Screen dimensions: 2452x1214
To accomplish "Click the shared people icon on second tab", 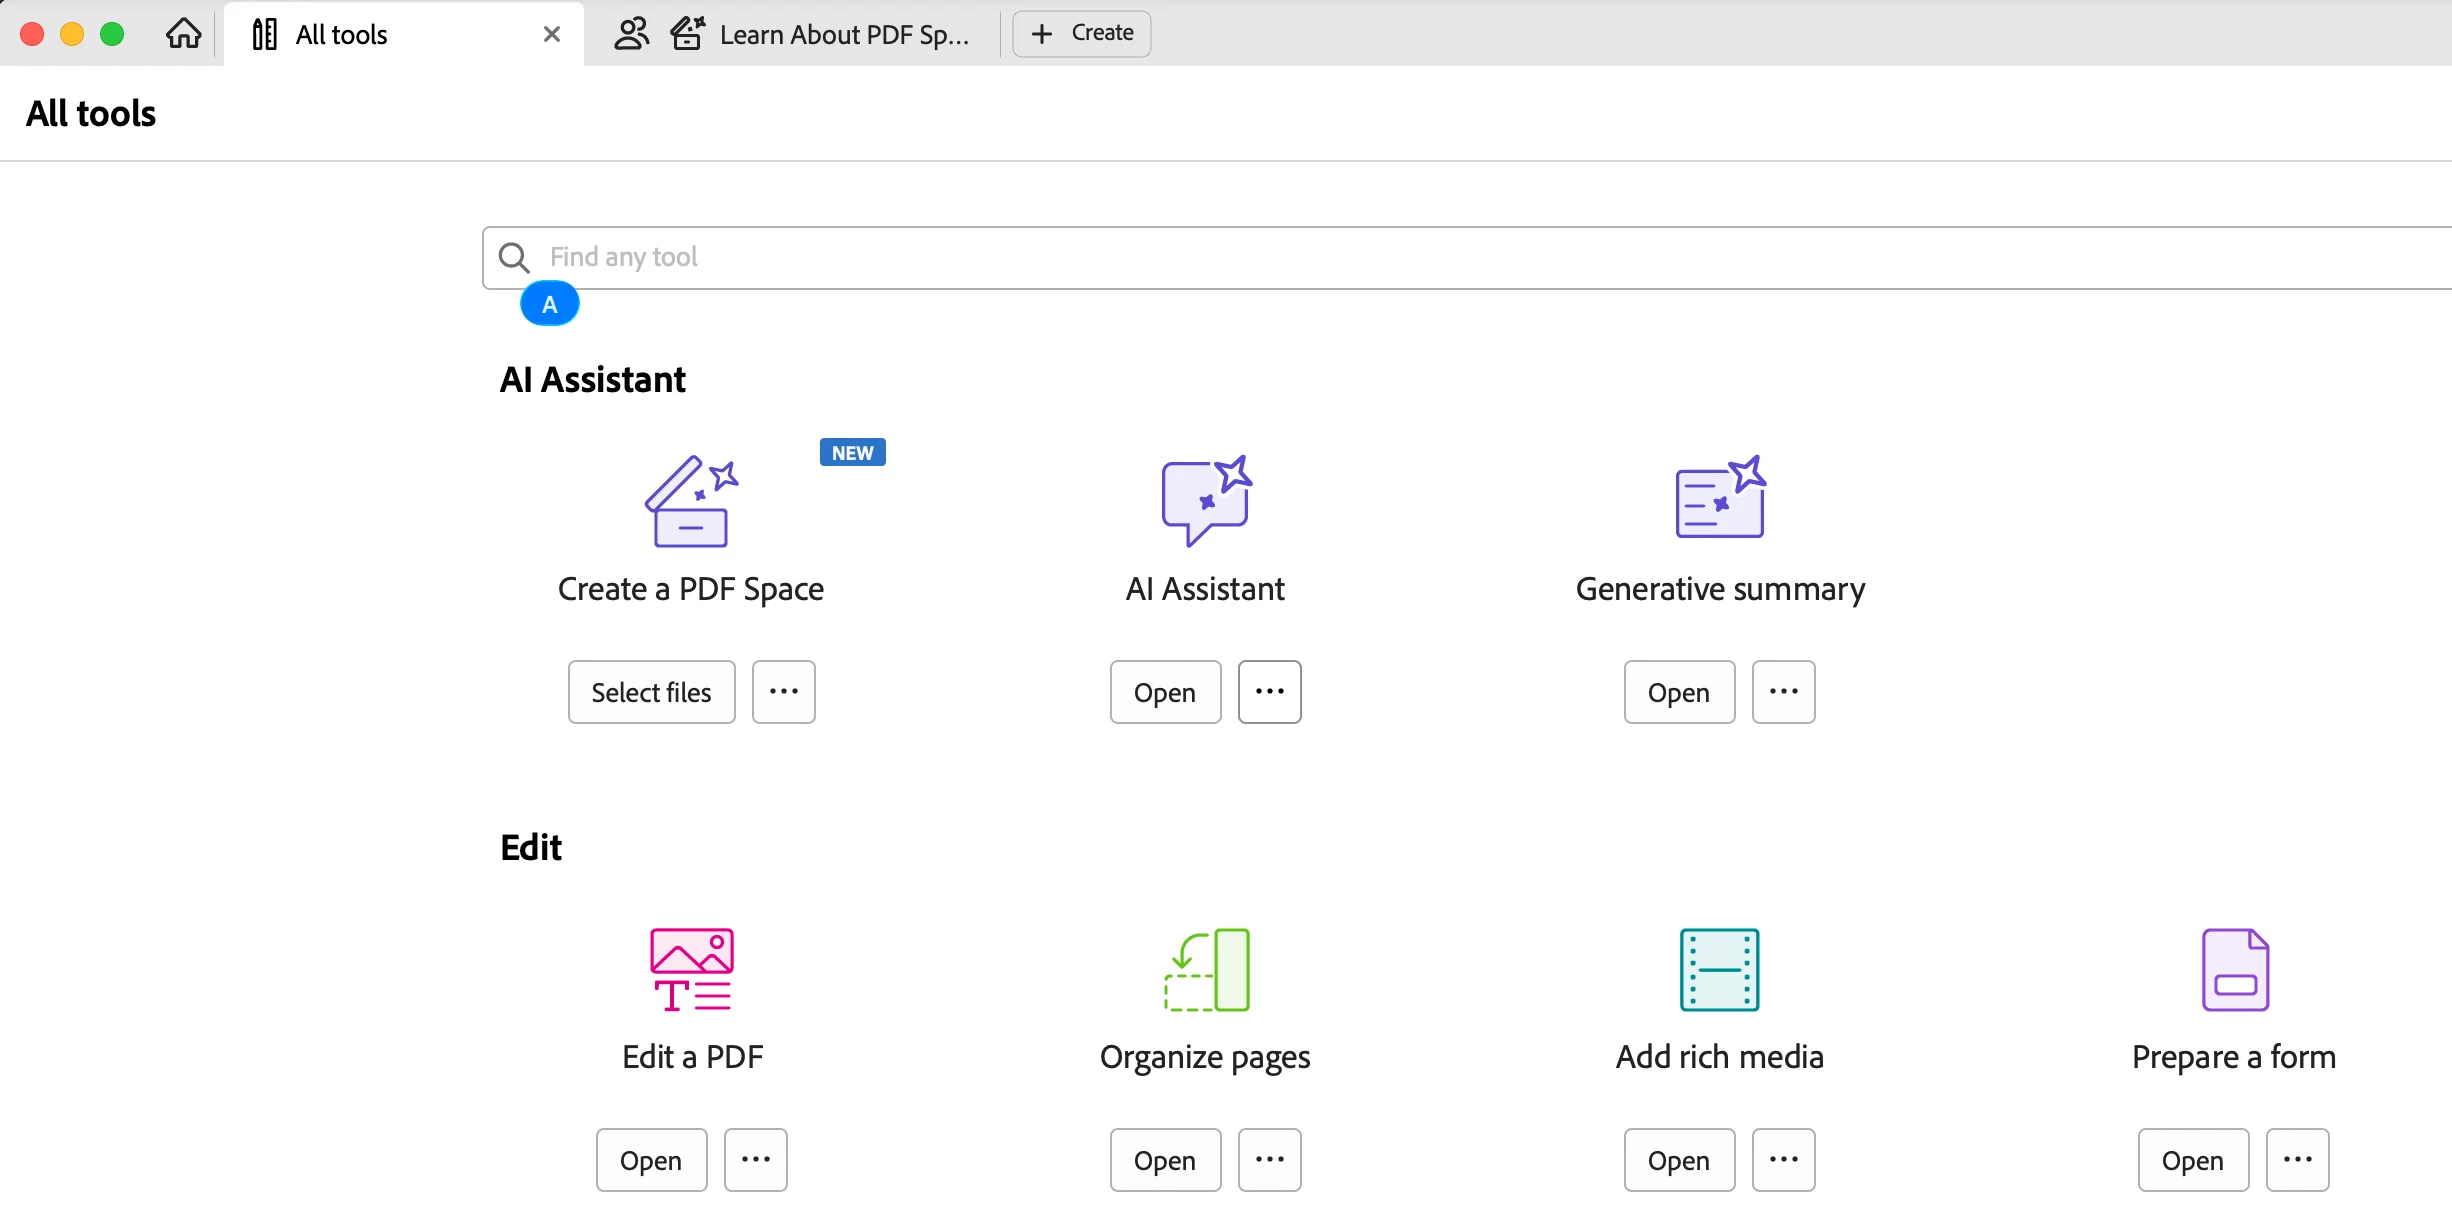I will 631,34.
